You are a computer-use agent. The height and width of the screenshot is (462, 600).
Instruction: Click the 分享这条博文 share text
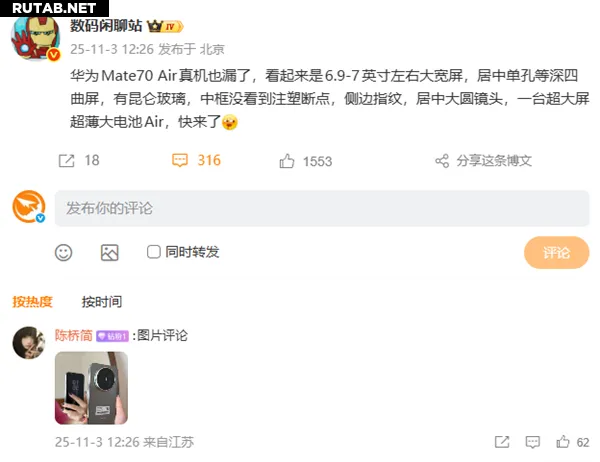494,161
